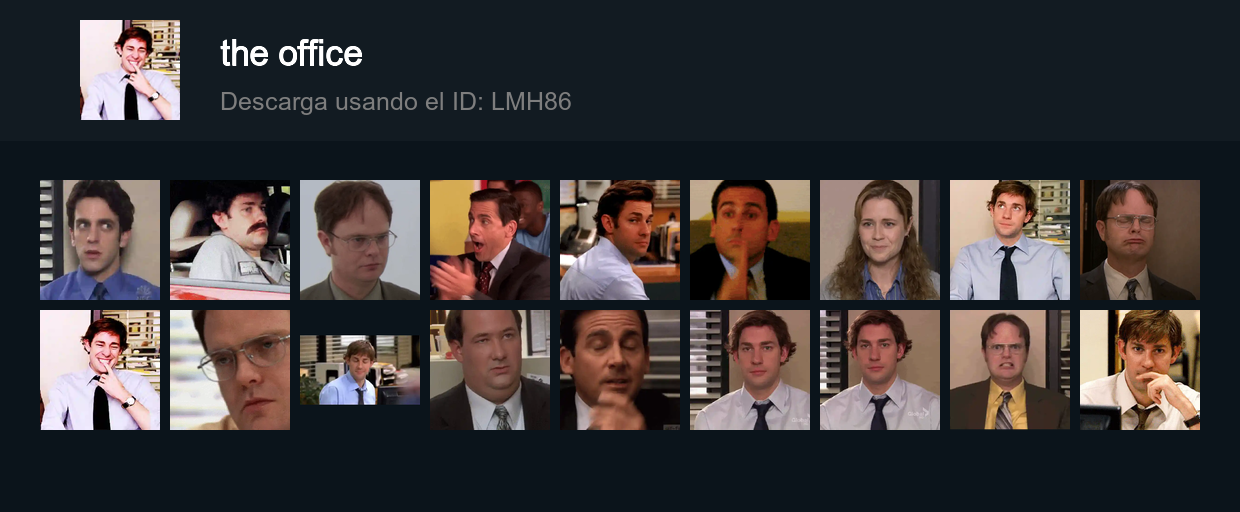
Task: Open sticker of woman with long curly hair
Action: pyautogui.click(x=880, y=240)
